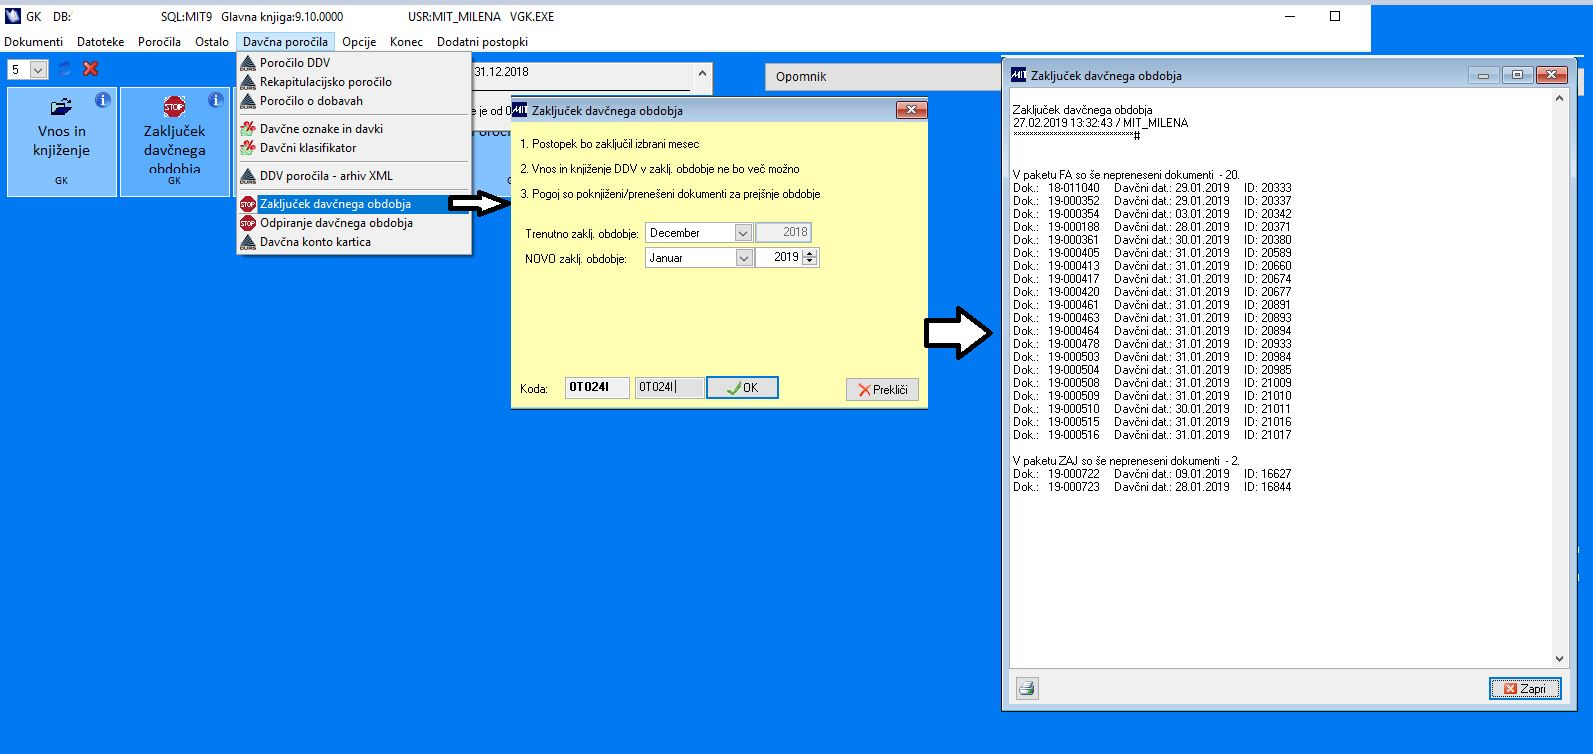
Task: Click document row 19-000723
Action: (x=1152, y=487)
